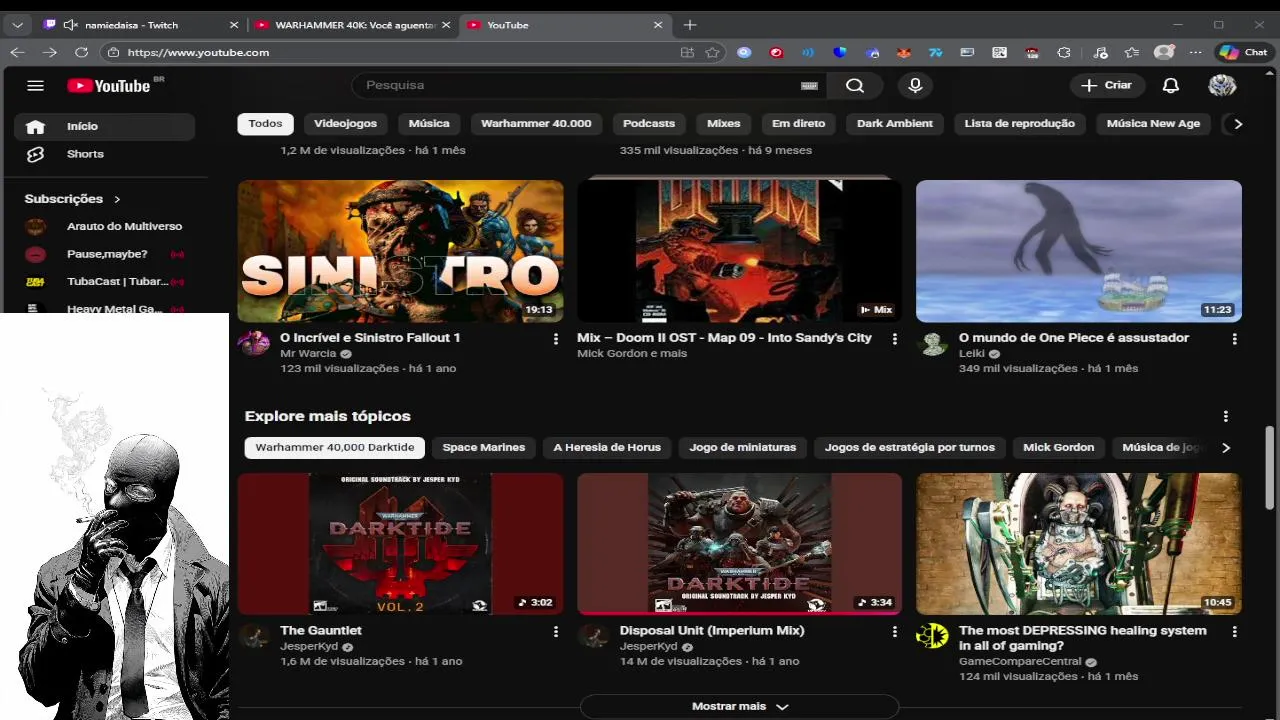The image size is (1280, 720).
Task: Open DEPRESSING healing system video thumbnail
Action: (x=1079, y=544)
